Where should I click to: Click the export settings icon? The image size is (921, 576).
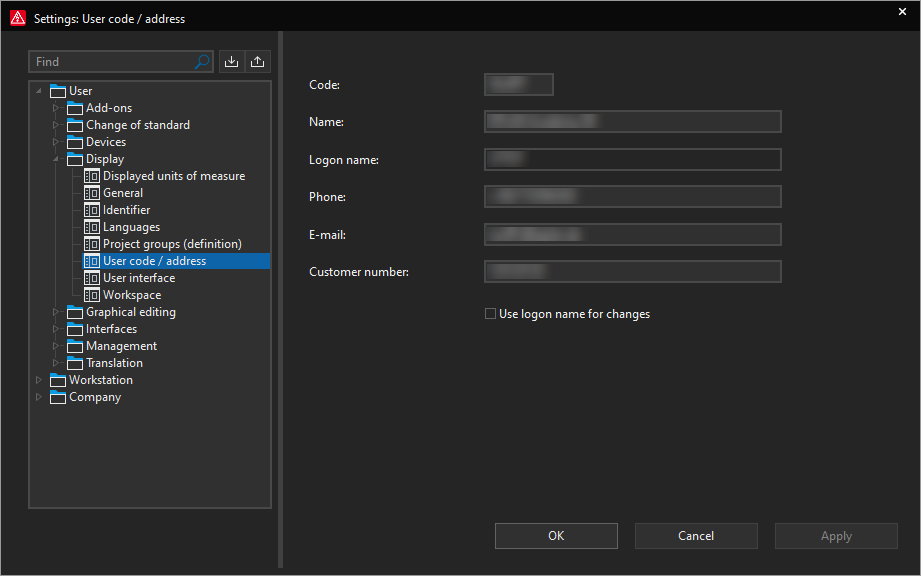(258, 62)
